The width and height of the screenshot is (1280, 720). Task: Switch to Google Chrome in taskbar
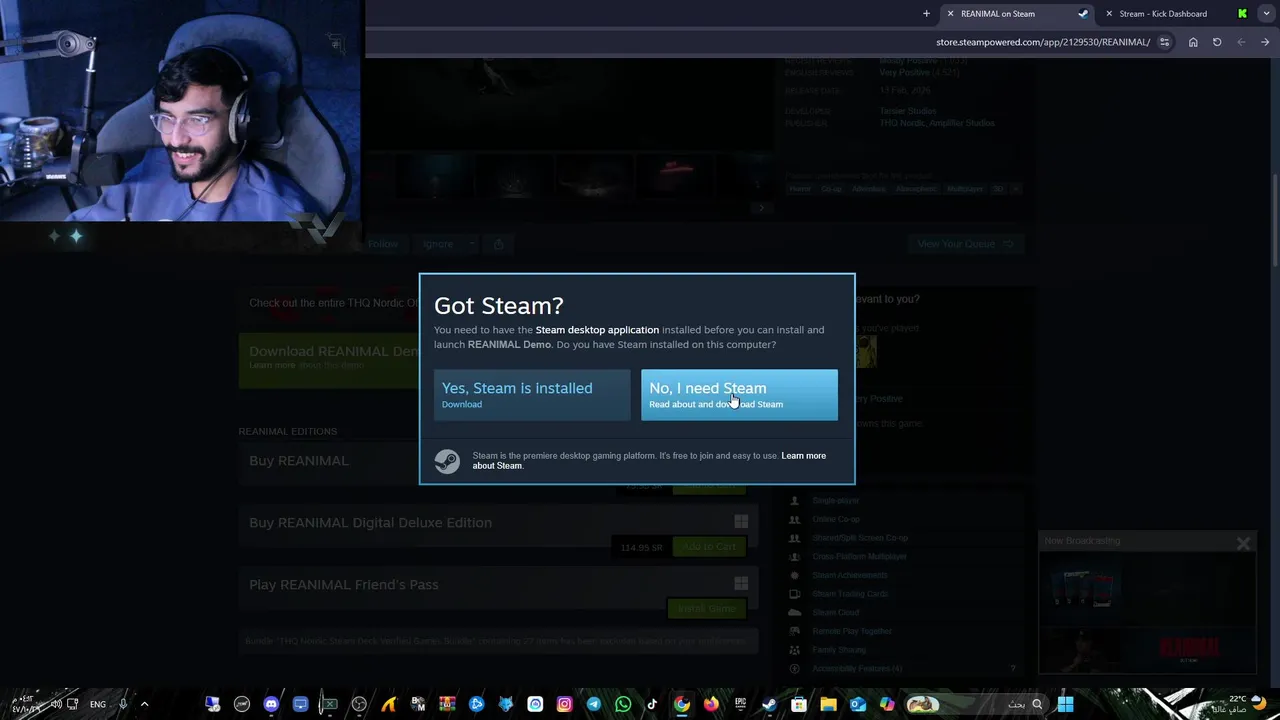pyautogui.click(x=682, y=704)
